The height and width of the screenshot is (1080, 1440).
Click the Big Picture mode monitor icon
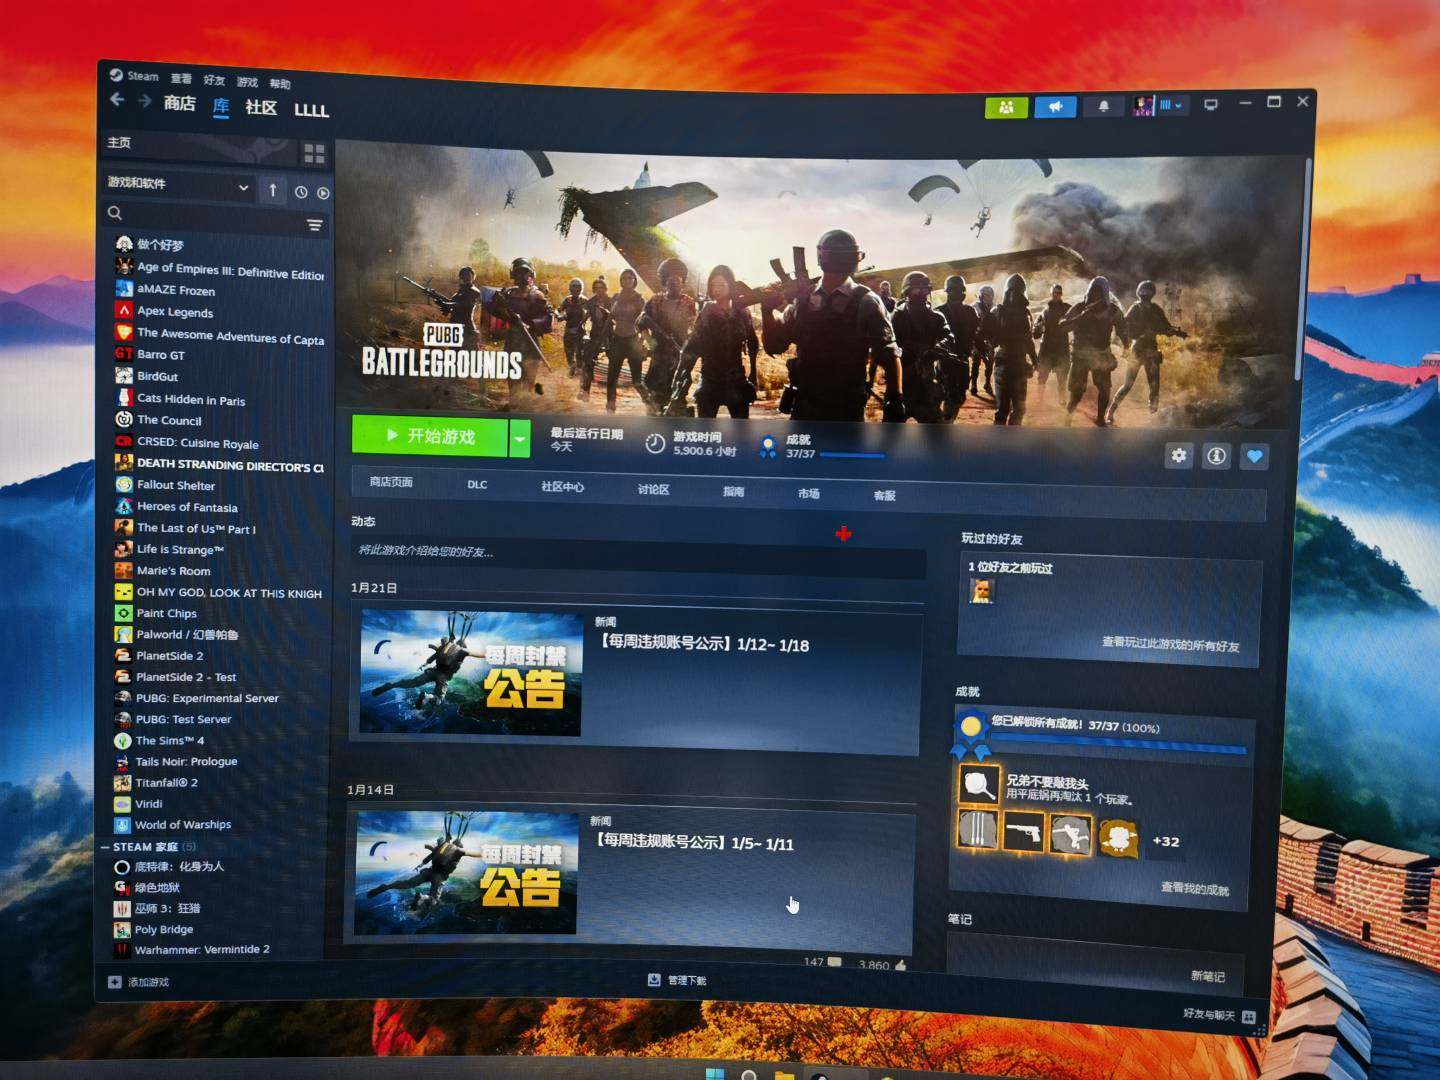coord(1211,104)
